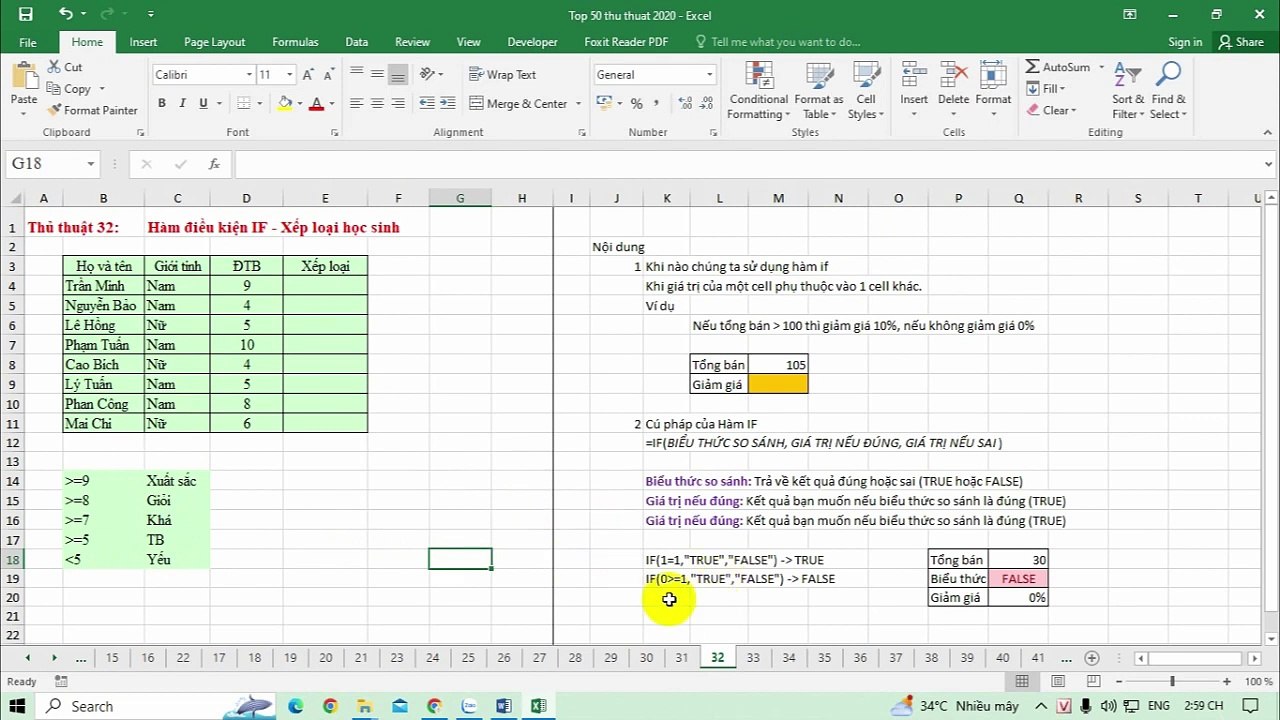Open the Insert ribbon tab
The height and width of the screenshot is (720, 1280).
point(143,42)
